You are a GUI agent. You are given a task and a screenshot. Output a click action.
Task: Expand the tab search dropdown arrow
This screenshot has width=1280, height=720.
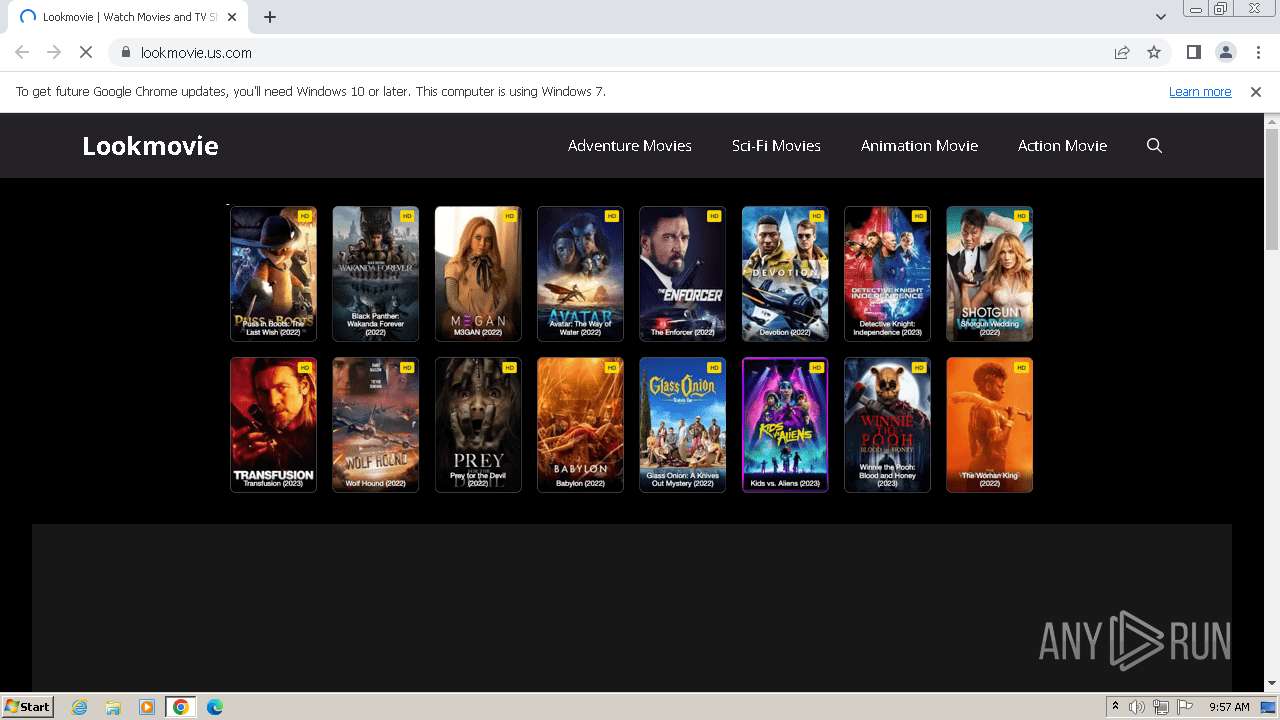[x=1161, y=17]
